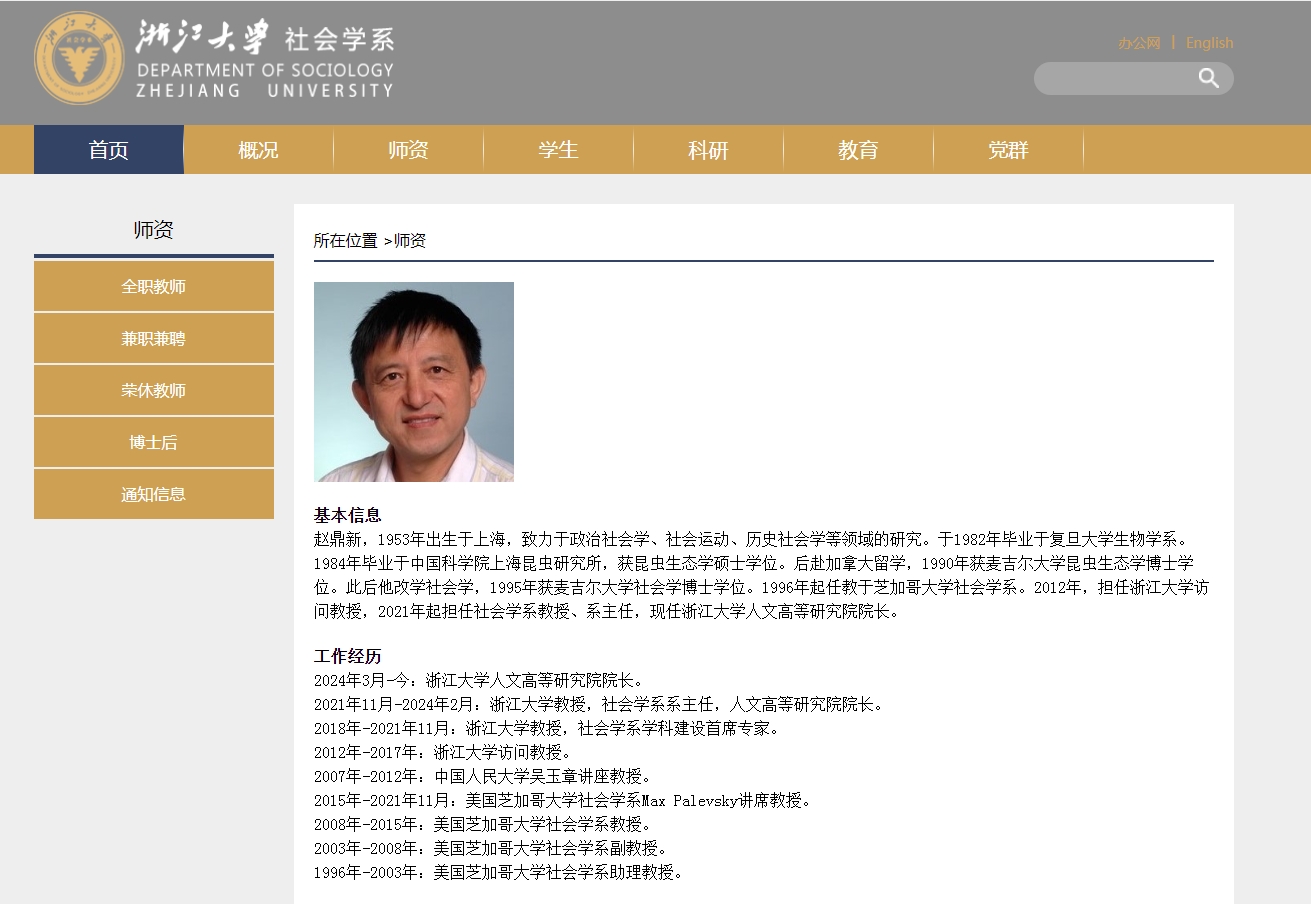
Task: Open the 办公网 link
Action: tap(1139, 43)
